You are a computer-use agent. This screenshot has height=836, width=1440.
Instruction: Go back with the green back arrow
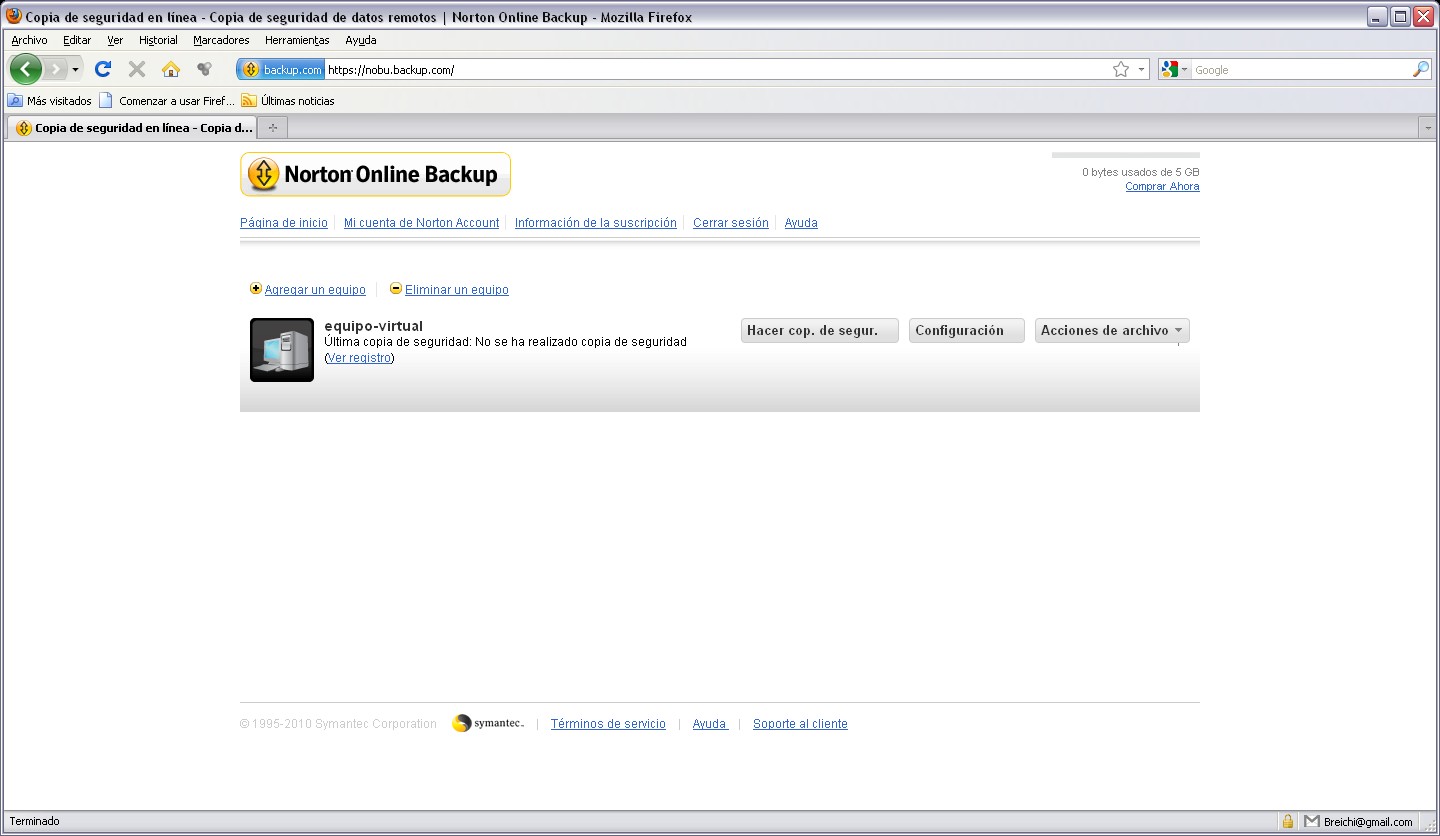click(x=26, y=69)
